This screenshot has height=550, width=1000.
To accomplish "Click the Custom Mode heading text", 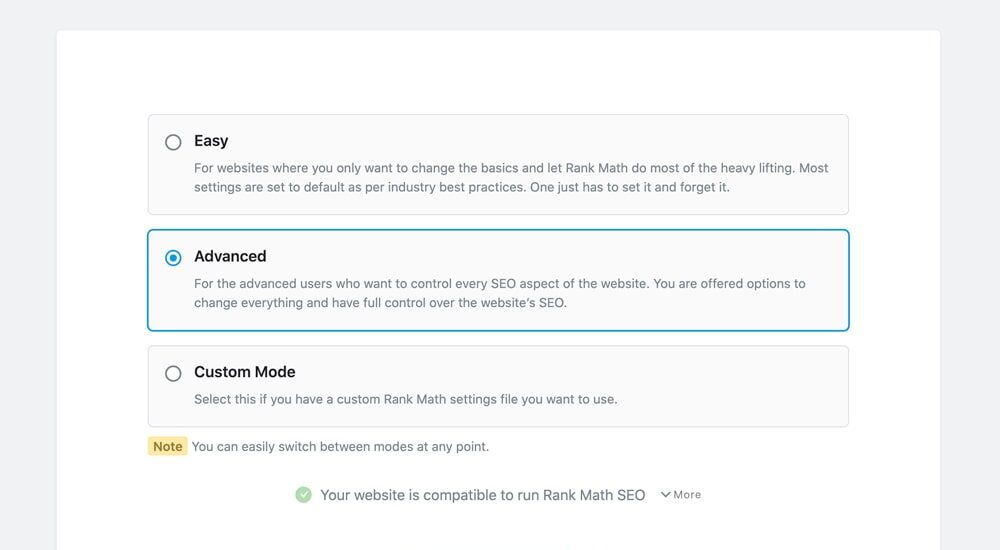I will click(245, 371).
